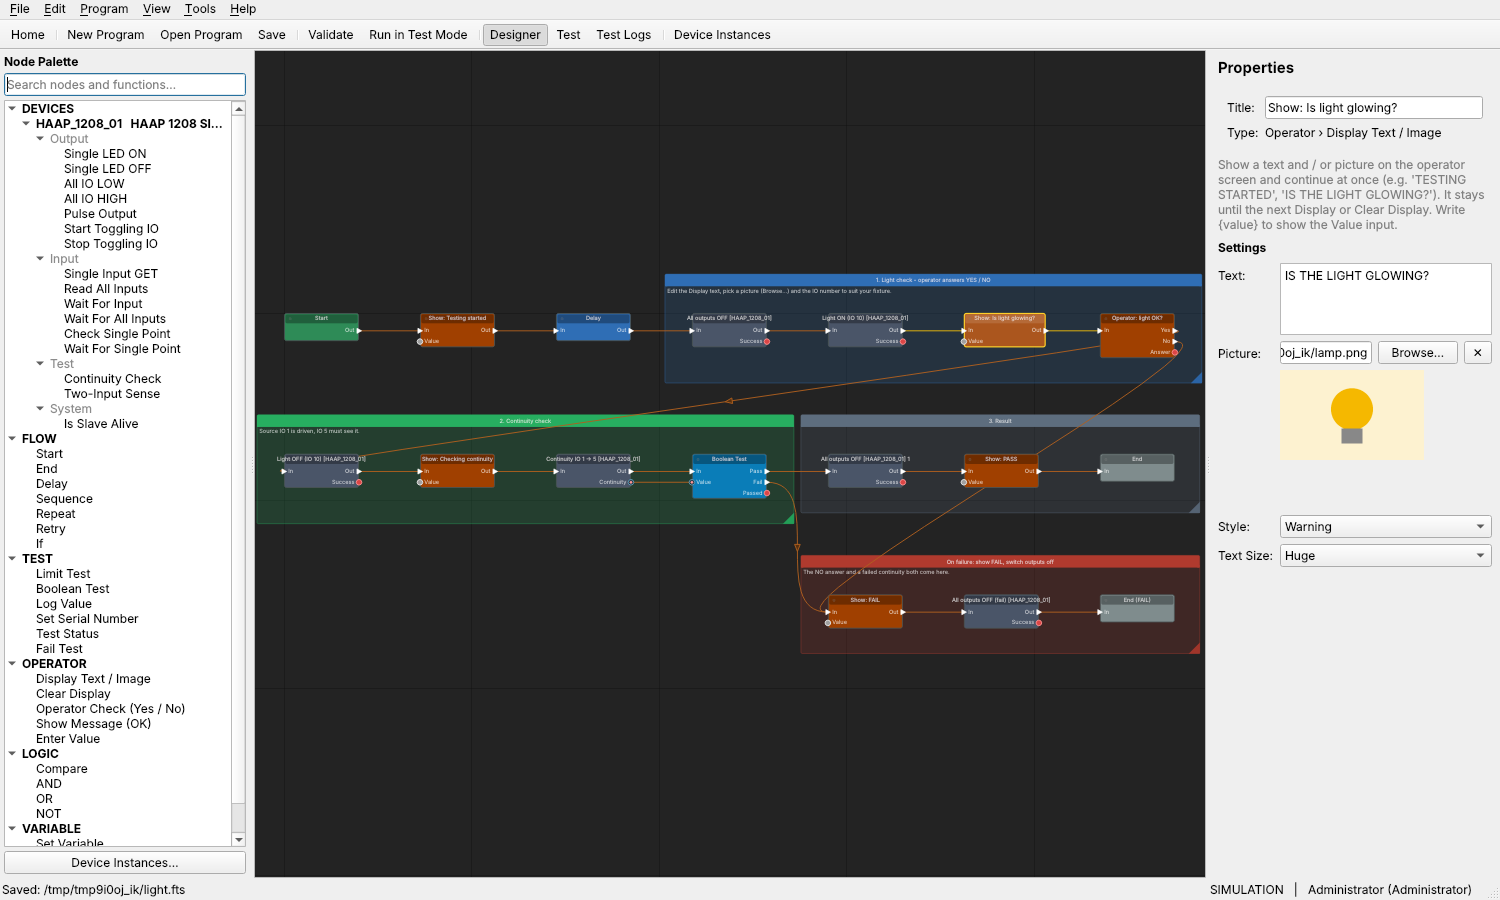
Task: Click Open Program in the toolbar
Action: pos(201,35)
